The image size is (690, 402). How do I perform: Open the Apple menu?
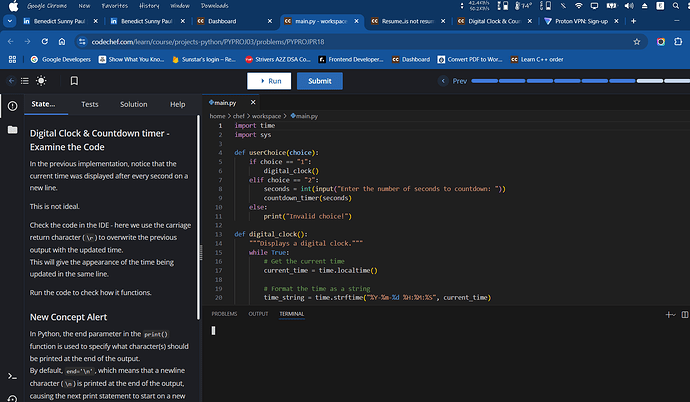click(x=14, y=6)
